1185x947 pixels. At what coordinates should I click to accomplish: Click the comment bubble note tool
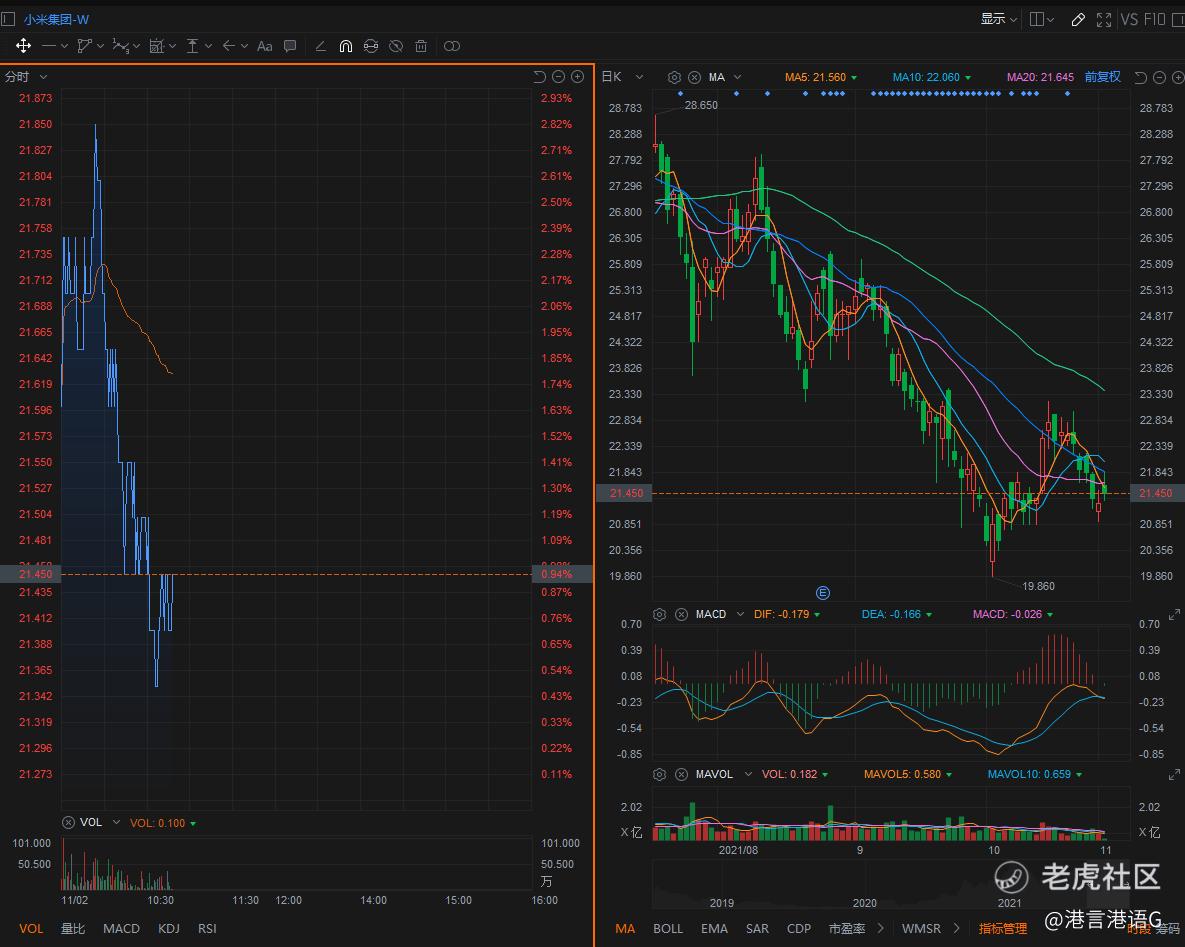(x=290, y=46)
